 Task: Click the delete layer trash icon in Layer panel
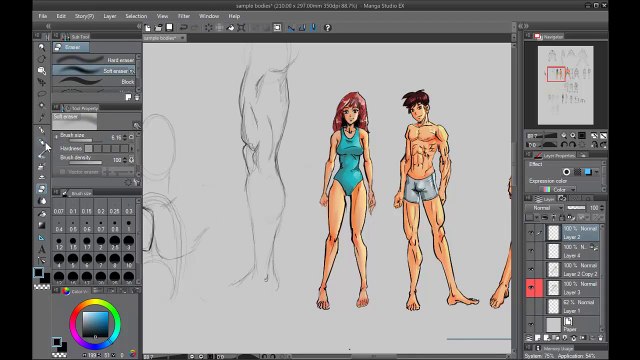pyautogui.click(x=600, y=338)
